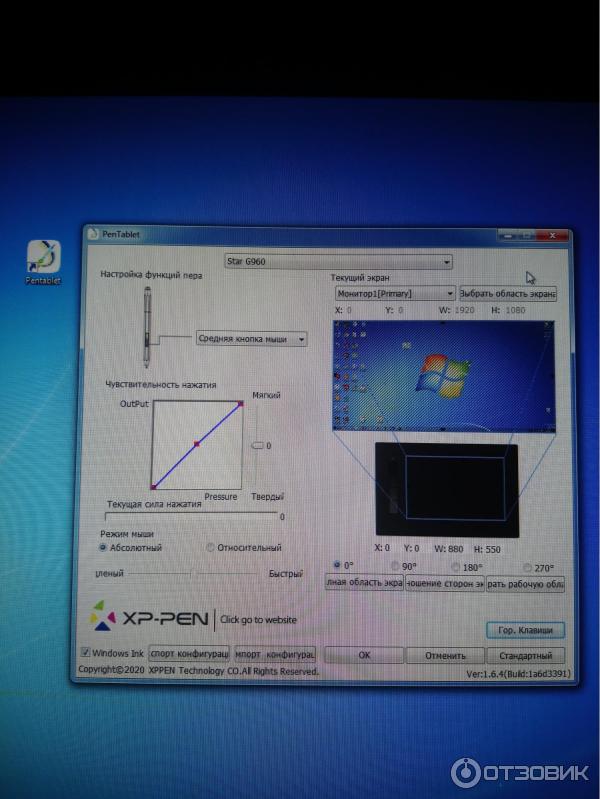600x799 pixels.
Task: Click the W: 1920 screen width value
Action: [456, 310]
